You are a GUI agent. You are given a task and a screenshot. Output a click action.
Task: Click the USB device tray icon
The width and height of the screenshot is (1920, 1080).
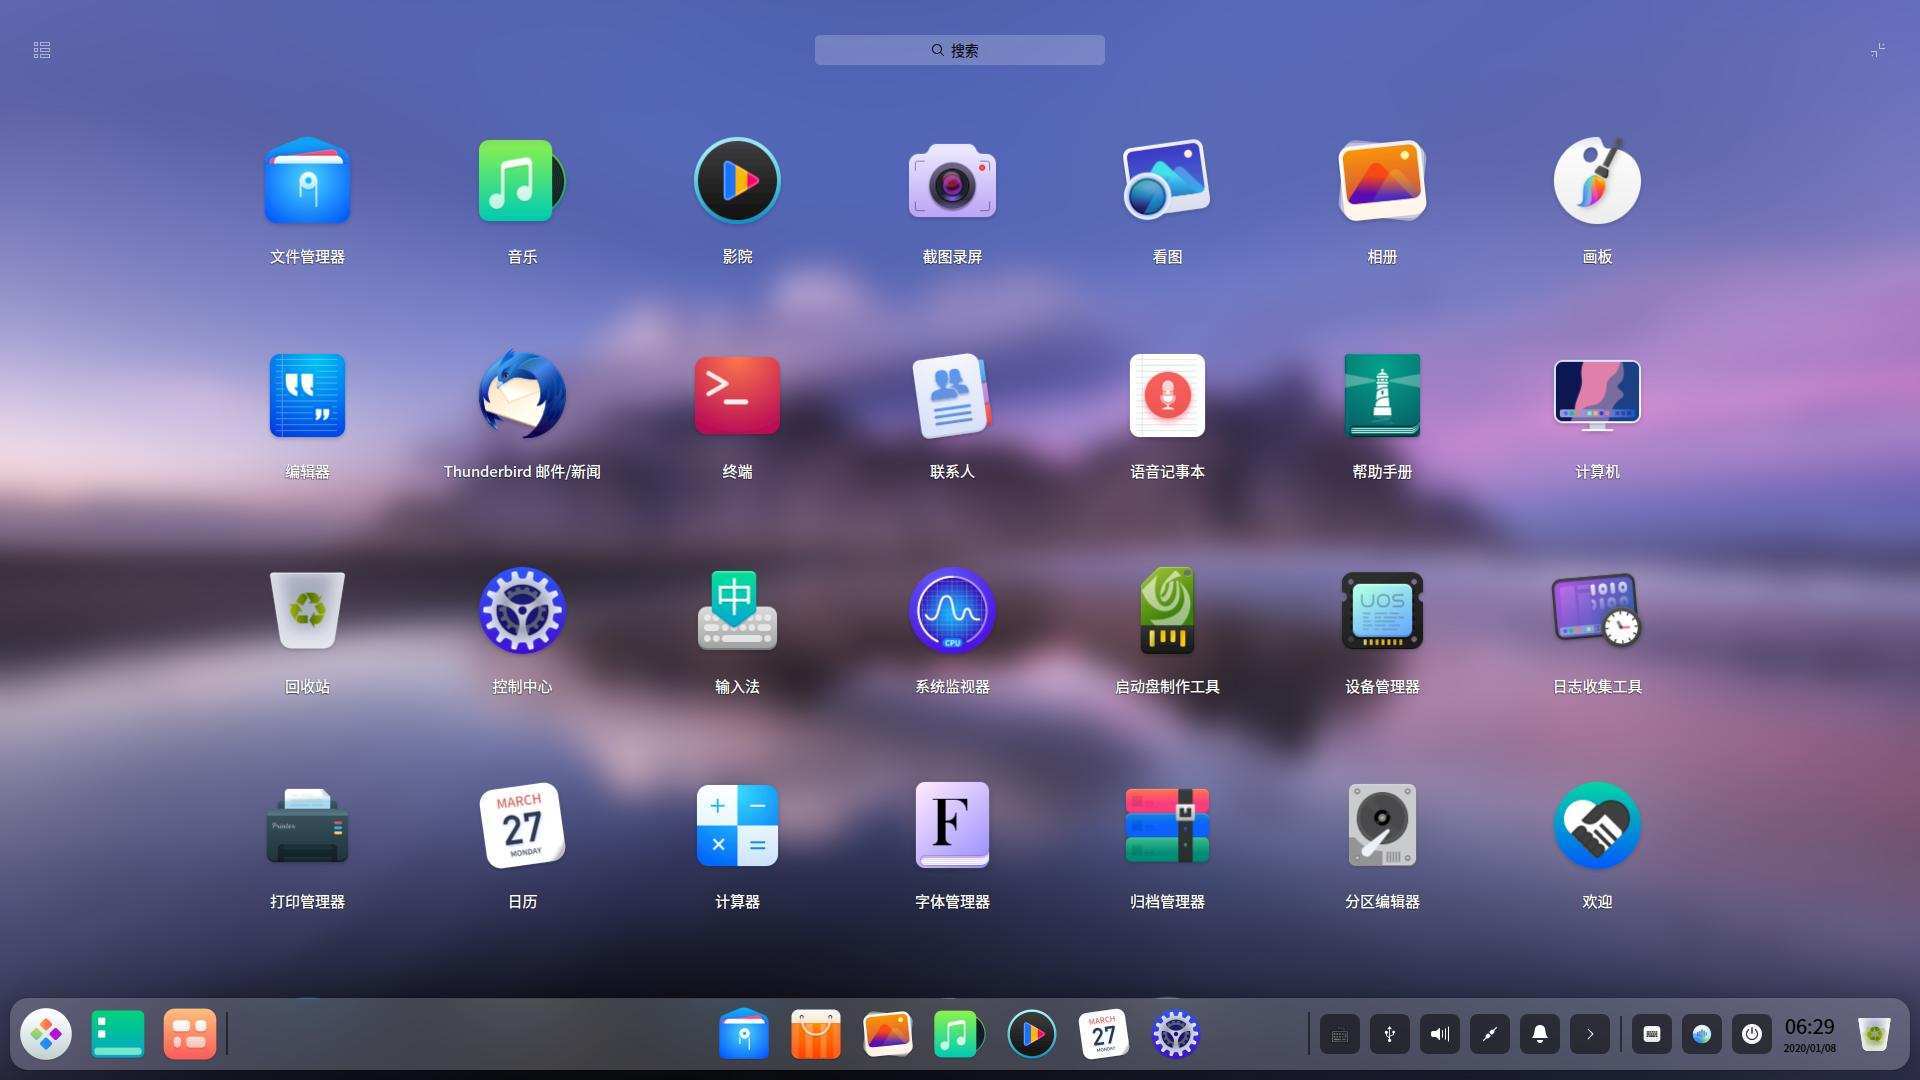tap(1390, 1034)
